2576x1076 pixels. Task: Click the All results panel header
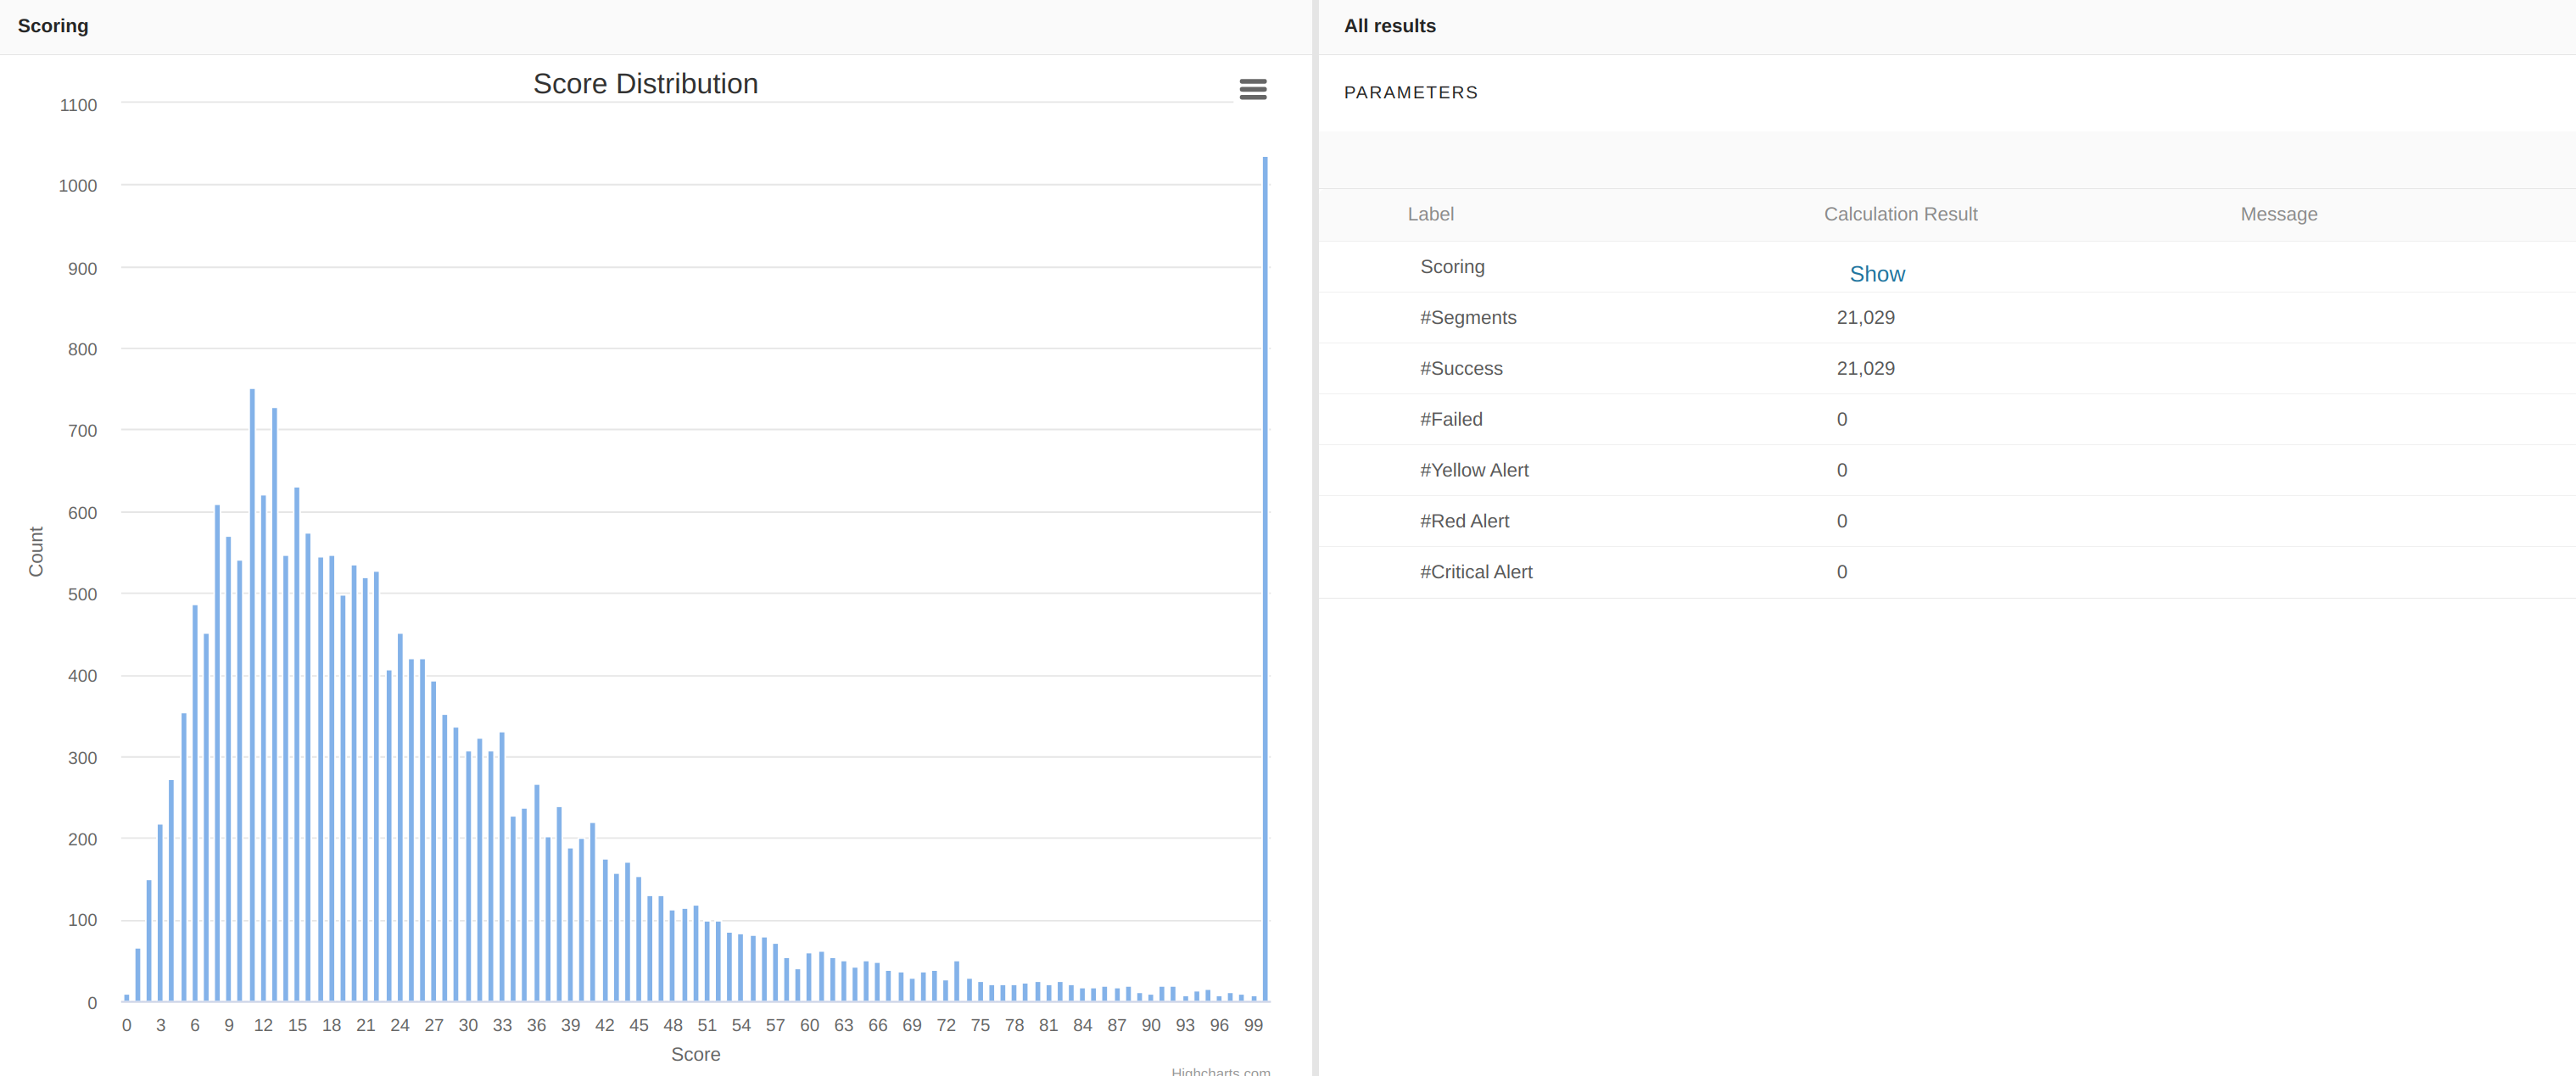point(1389,26)
